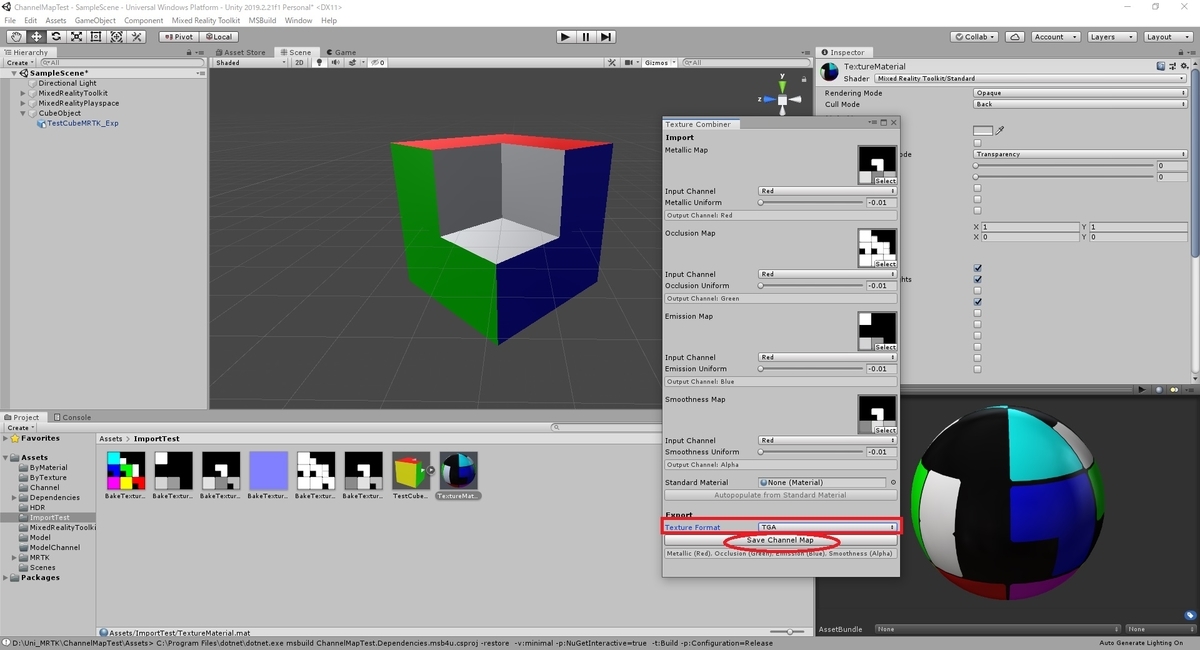Viewport: 1200px width, 650px height.
Task: Click the Save Channel Map button
Action: (780, 540)
